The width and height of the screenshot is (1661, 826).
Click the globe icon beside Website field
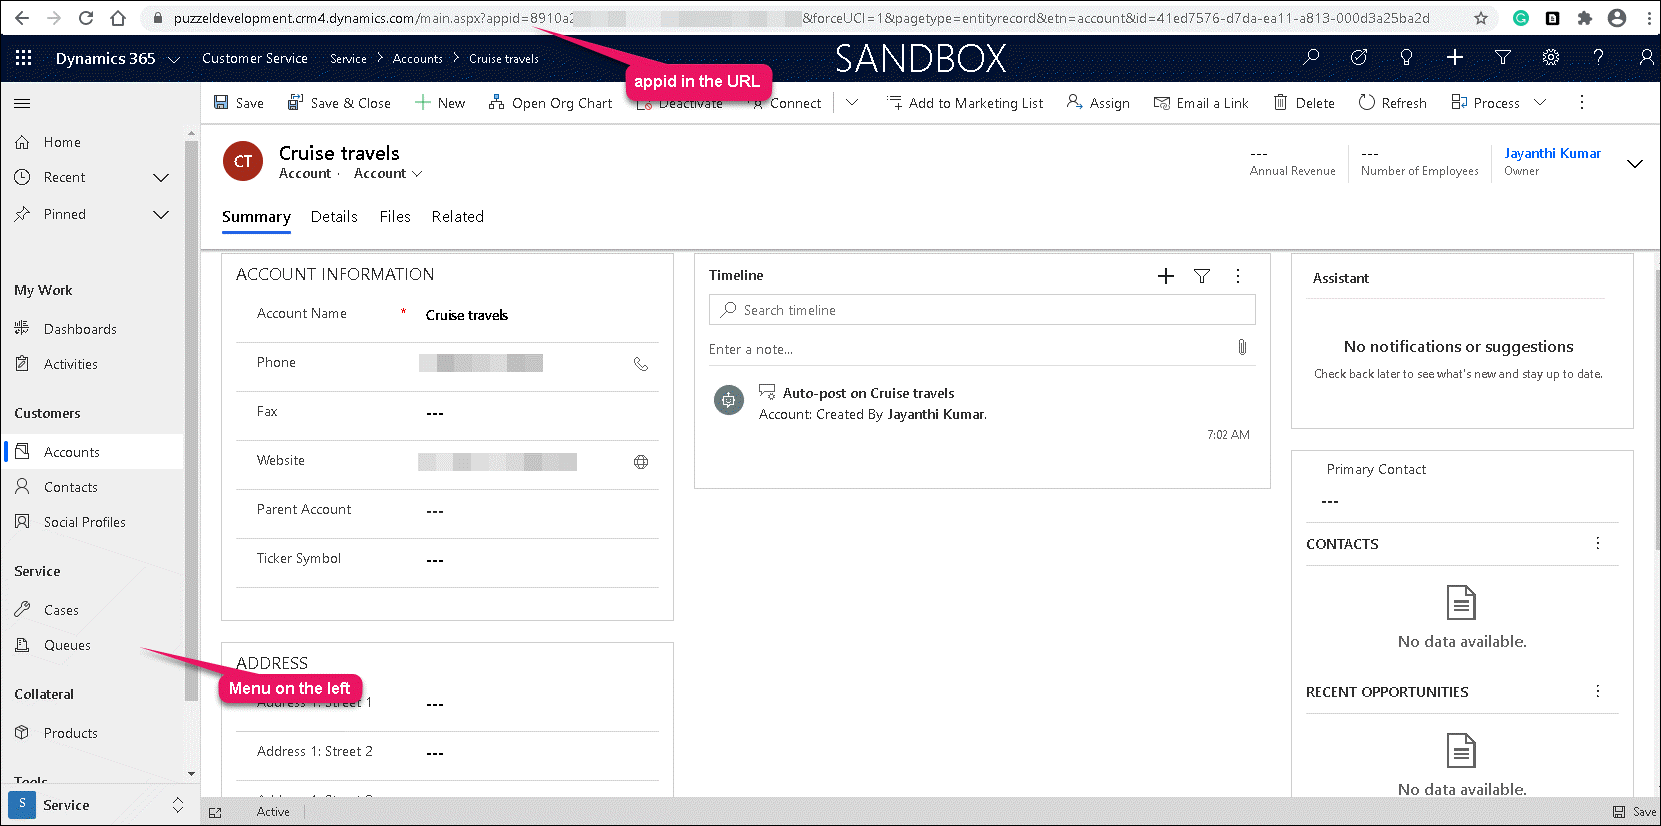tap(641, 462)
